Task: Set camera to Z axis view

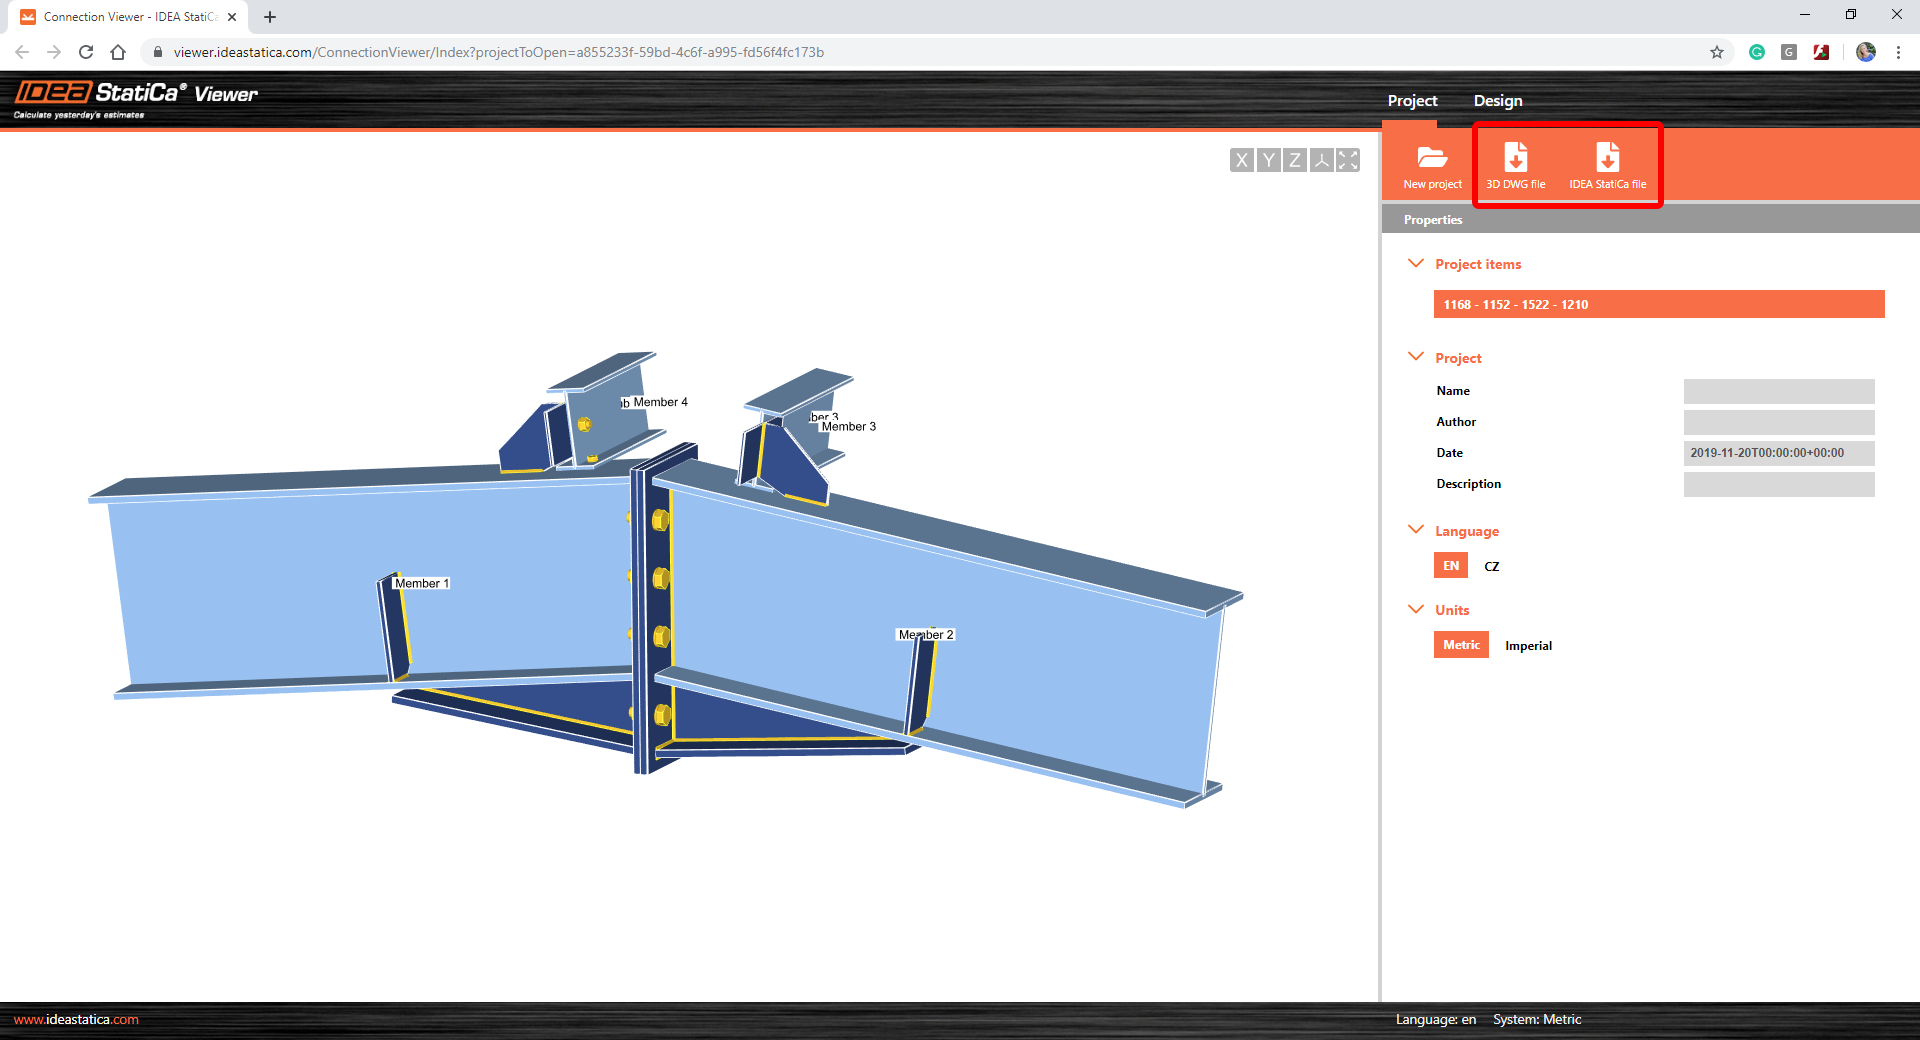Action: point(1294,159)
